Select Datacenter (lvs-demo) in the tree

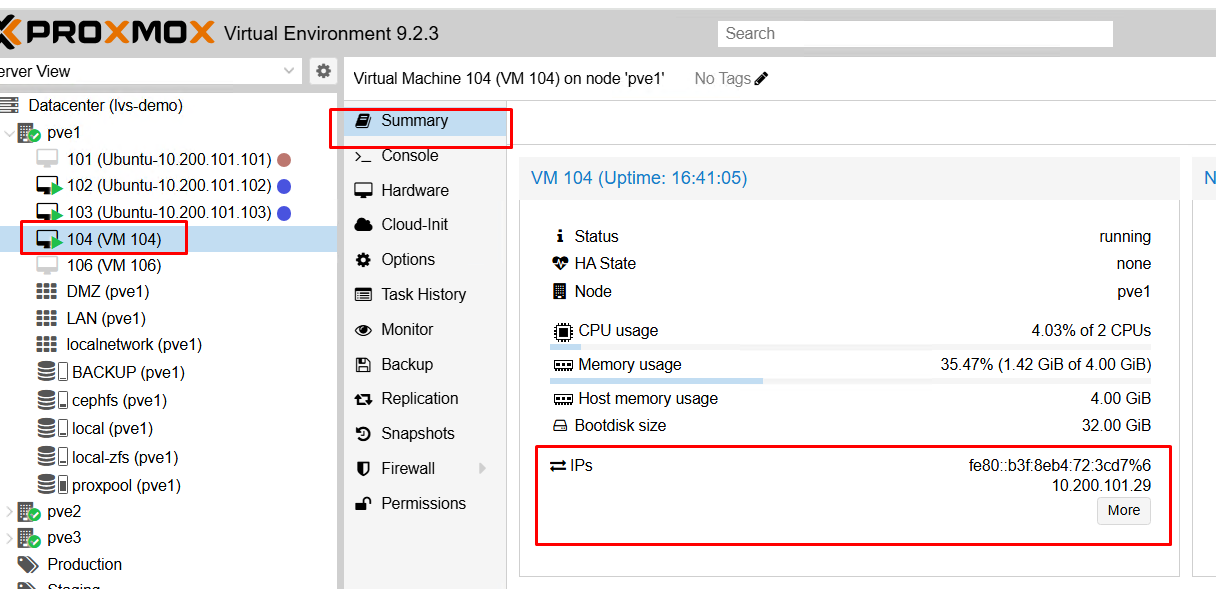pos(105,105)
